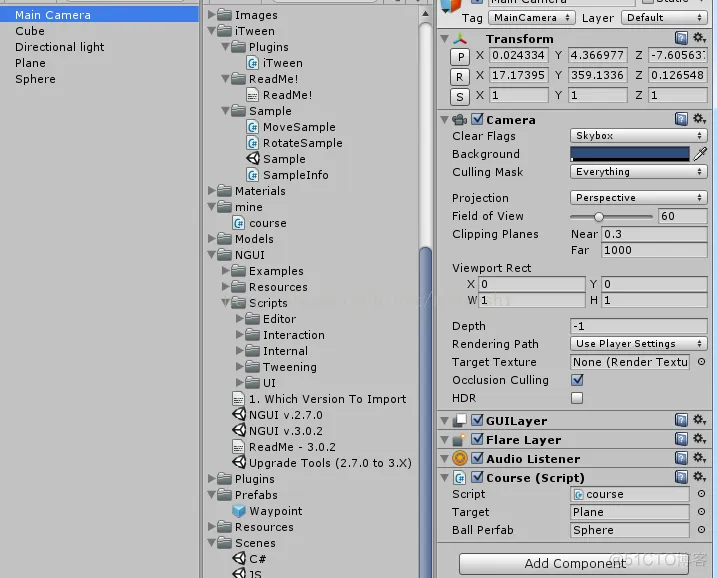This screenshot has height=578, width=717.
Task: Open the Ball Perfab object picker circle
Action: click(701, 530)
